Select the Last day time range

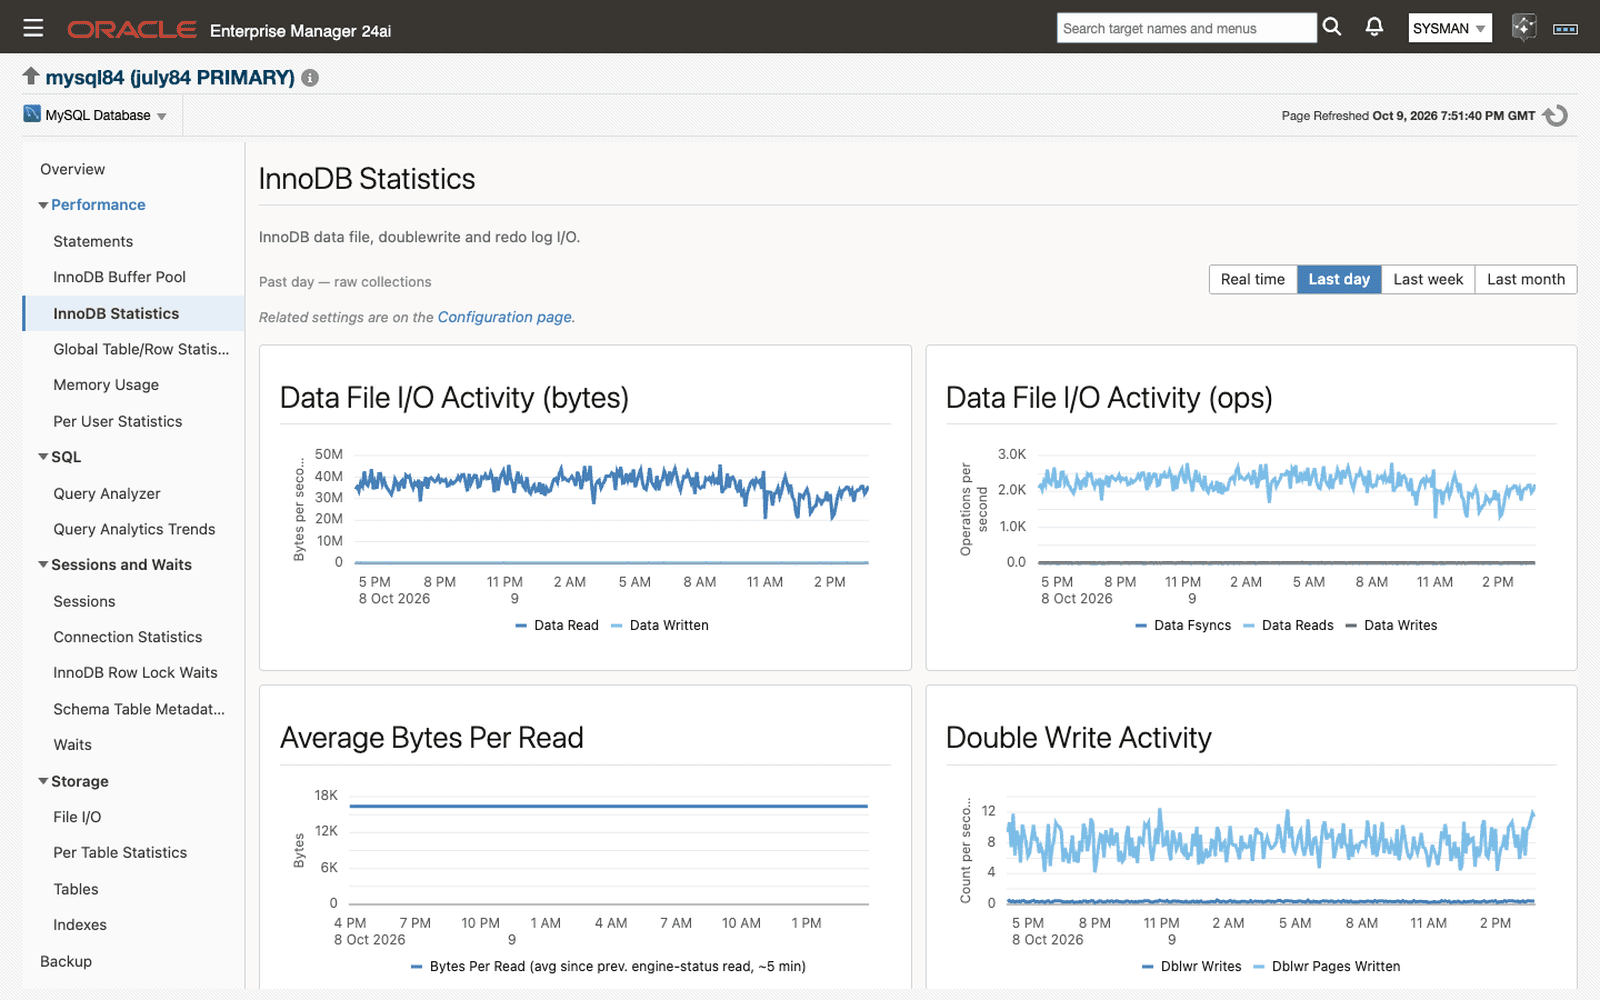click(x=1339, y=279)
